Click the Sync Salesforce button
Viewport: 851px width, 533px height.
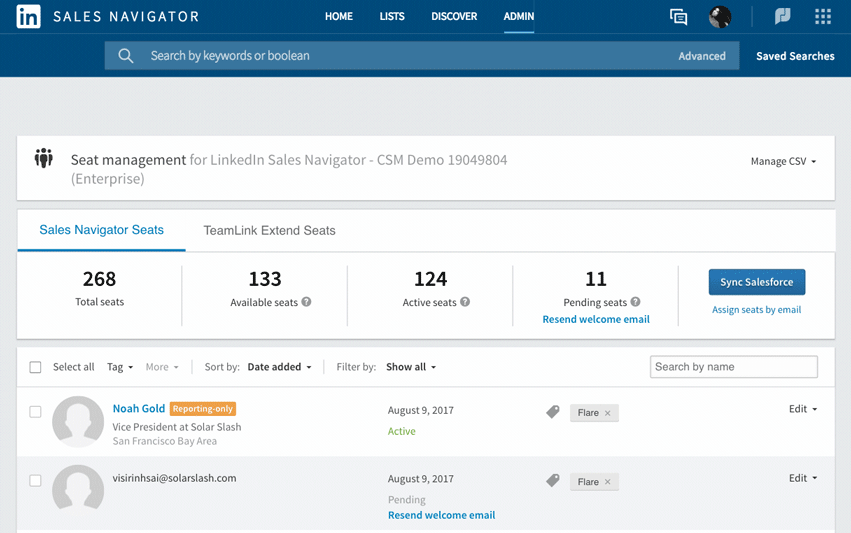757,282
